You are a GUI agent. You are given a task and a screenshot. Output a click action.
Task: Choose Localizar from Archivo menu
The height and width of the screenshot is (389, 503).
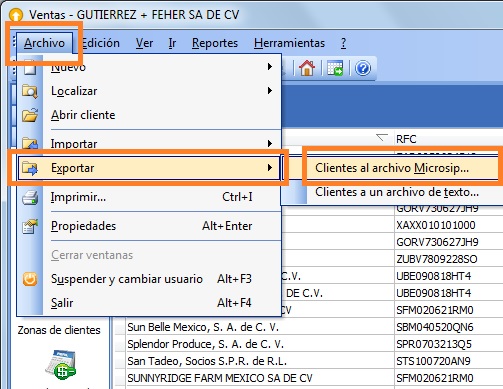(149, 91)
